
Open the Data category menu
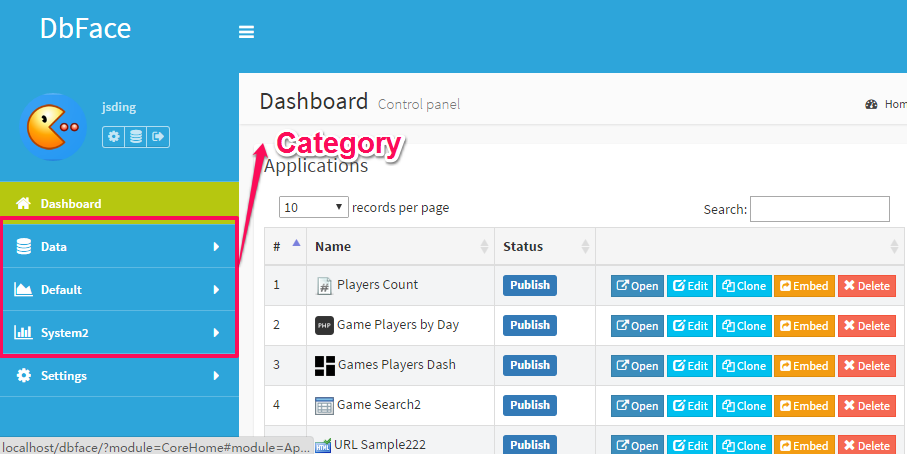119,246
